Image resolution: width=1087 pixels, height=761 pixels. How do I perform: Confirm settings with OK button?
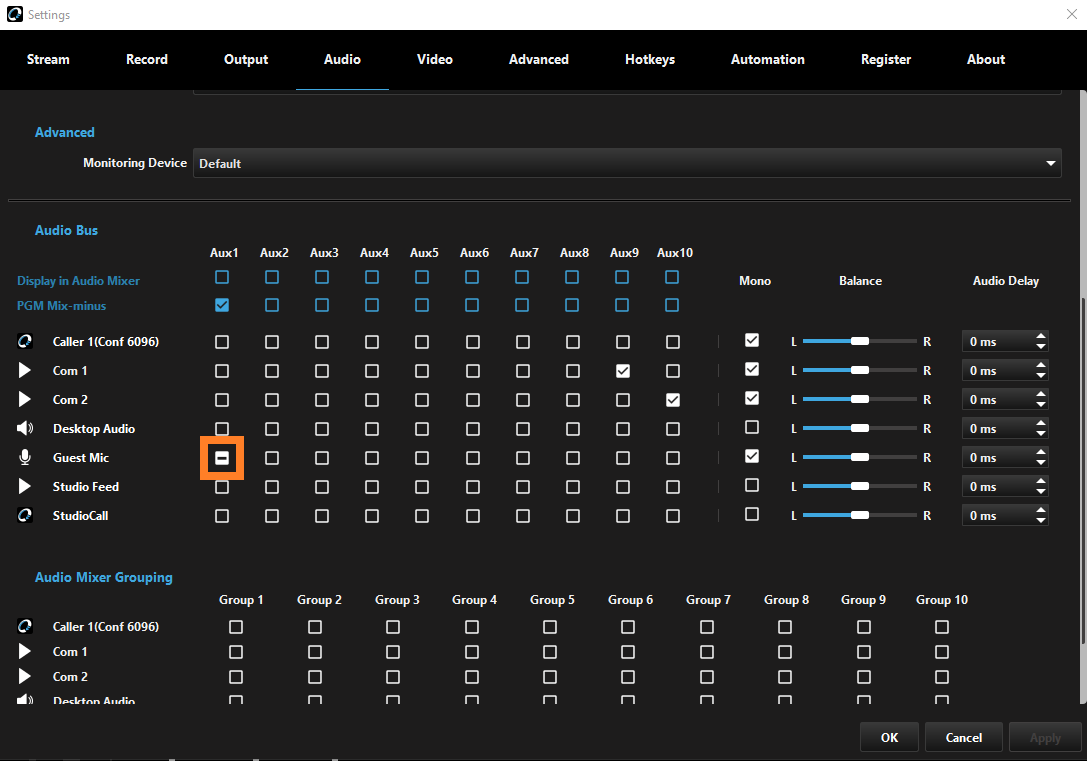click(x=889, y=737)
